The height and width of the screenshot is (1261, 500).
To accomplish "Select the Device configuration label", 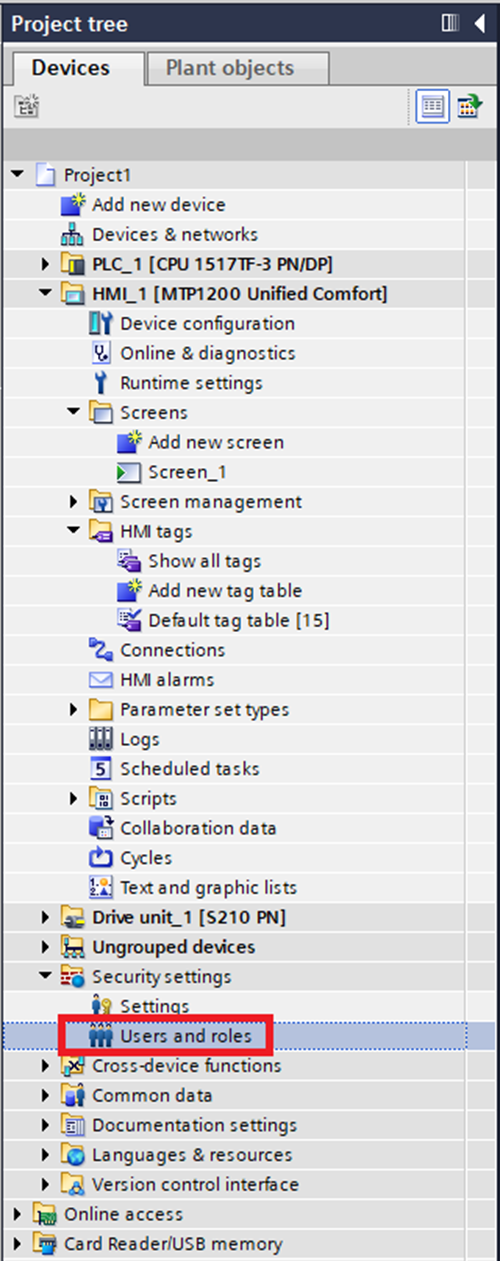I will pos(208,323).
